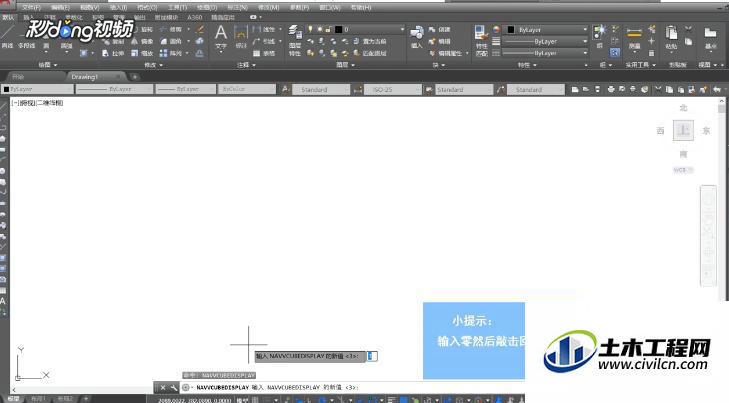Screen dimensions: 729x403
Task: Open the ByLayer lineweight dropdown in ribbon
Action: (546, 41)
